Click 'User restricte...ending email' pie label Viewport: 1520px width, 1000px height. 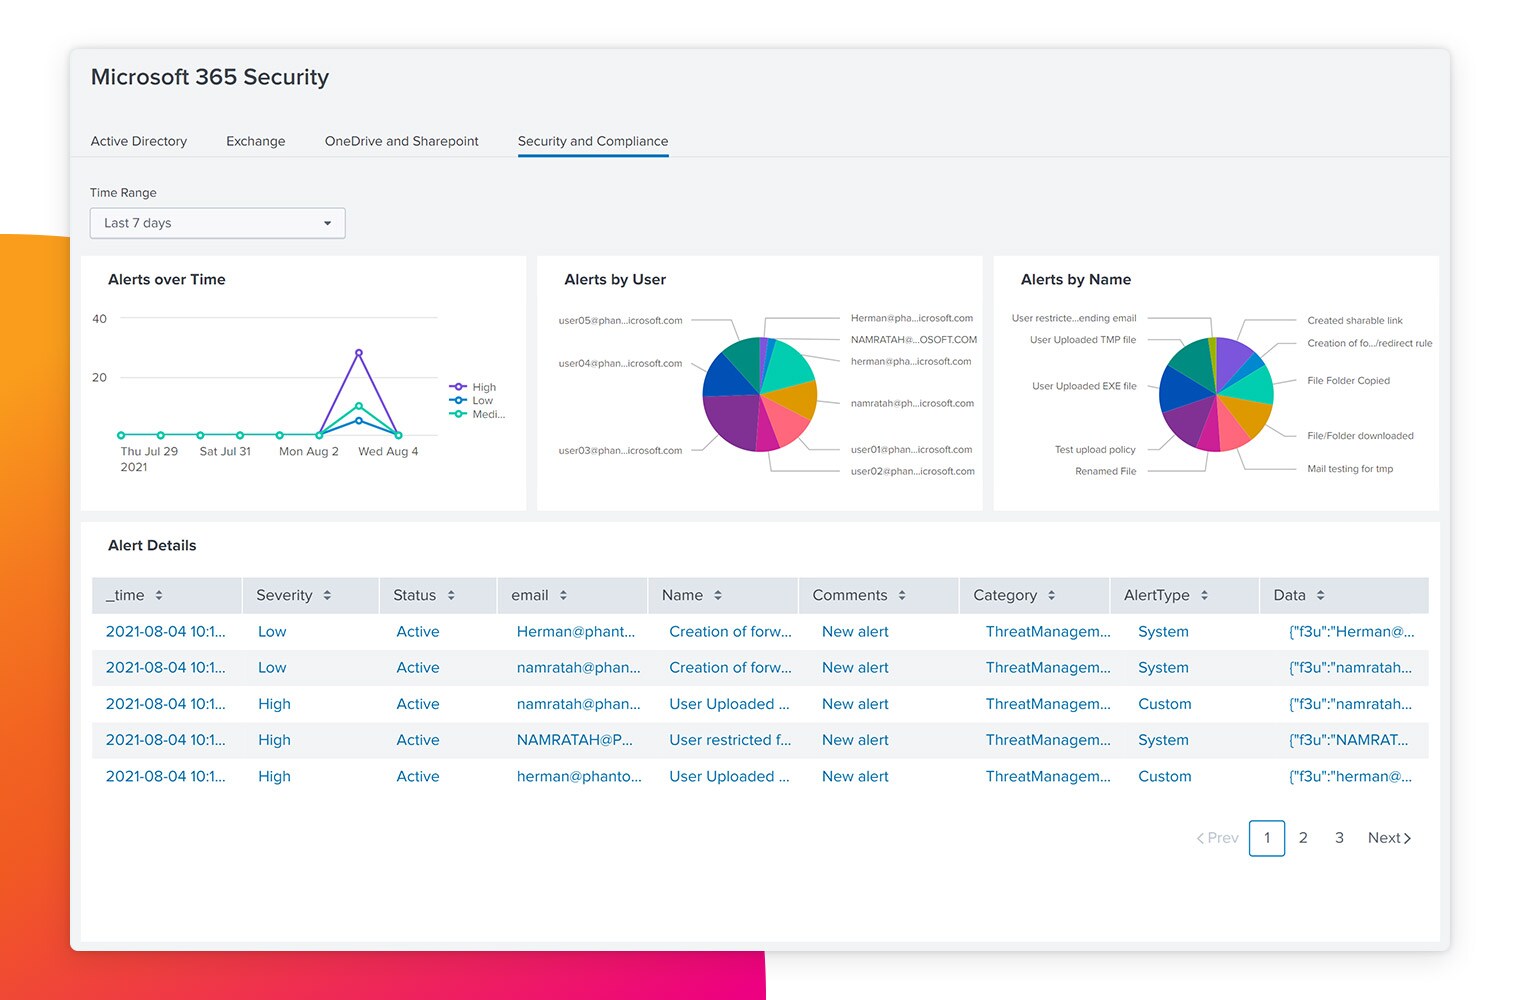coord(1074,318)
